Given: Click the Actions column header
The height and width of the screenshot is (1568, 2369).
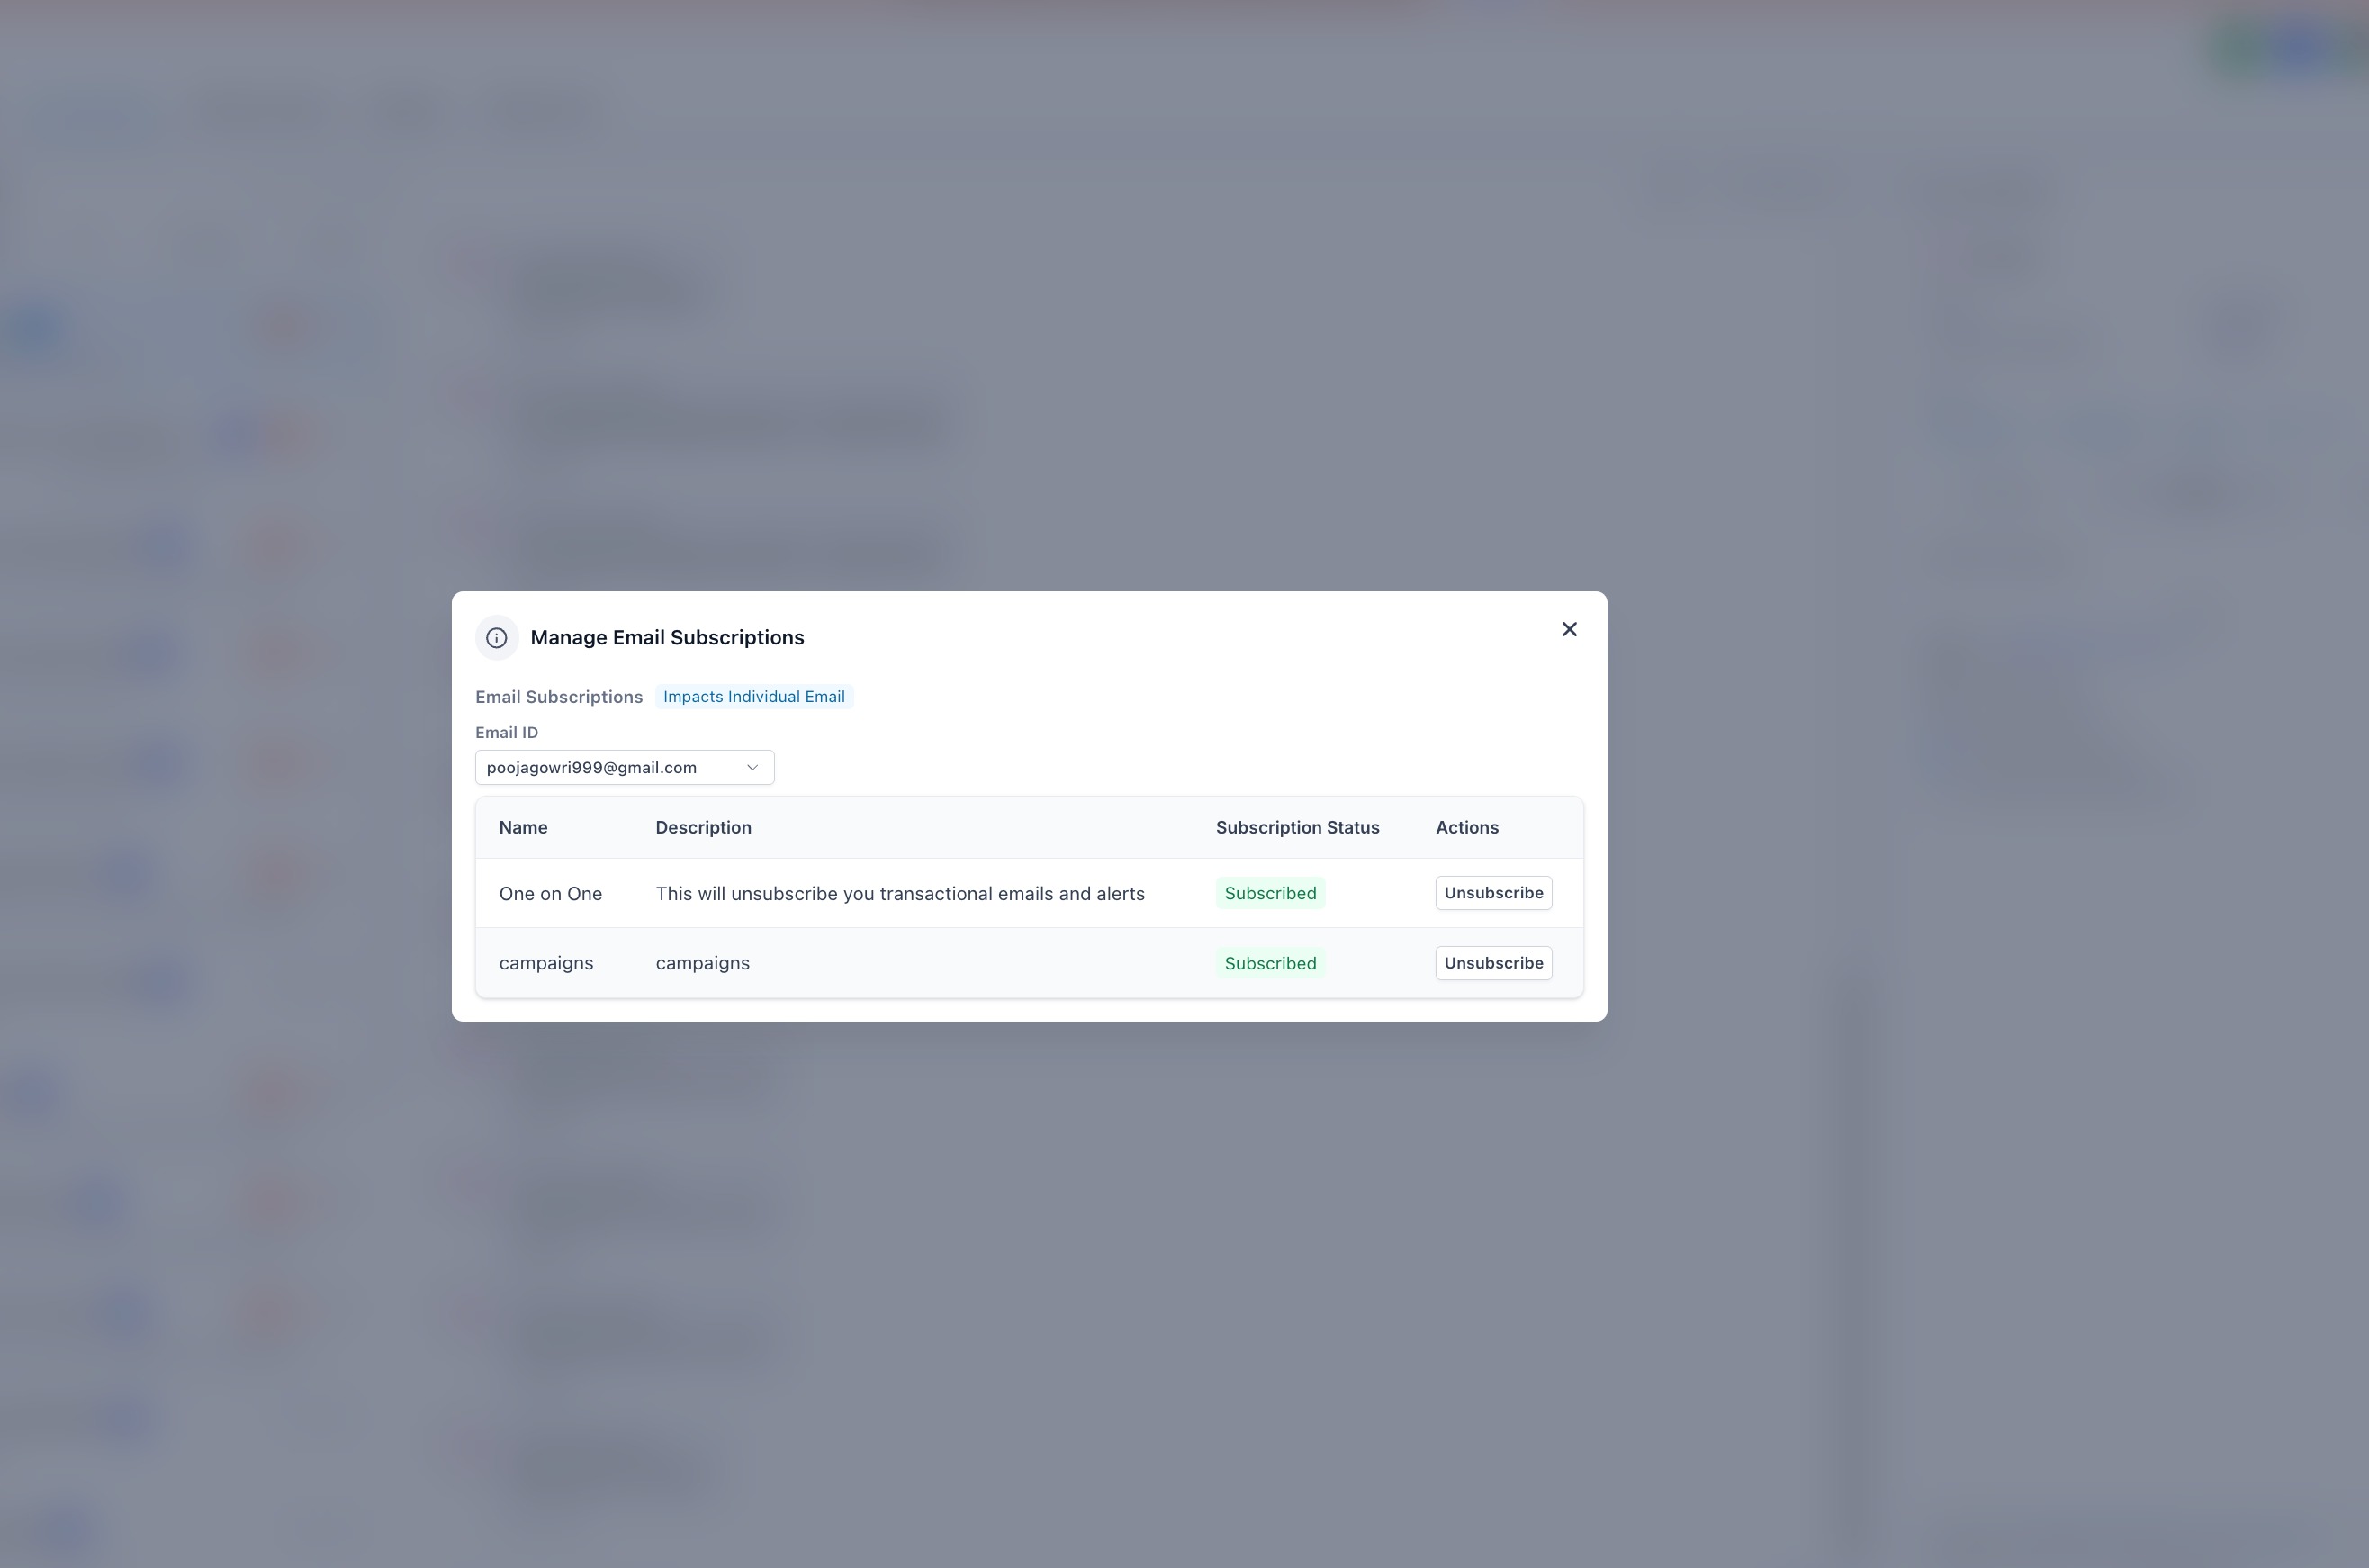Looking at the screenshot, I should (1466, 828).
